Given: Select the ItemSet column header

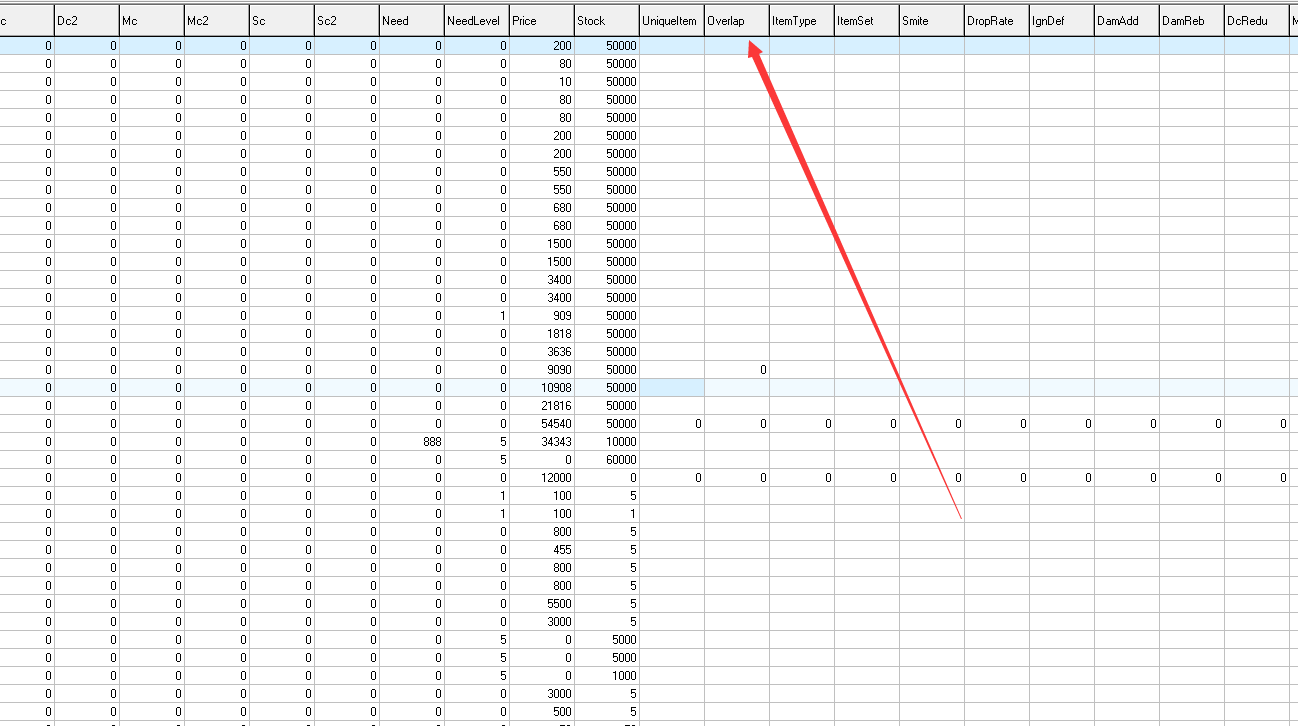Looking at the screenshot, I should coord(866,21).
